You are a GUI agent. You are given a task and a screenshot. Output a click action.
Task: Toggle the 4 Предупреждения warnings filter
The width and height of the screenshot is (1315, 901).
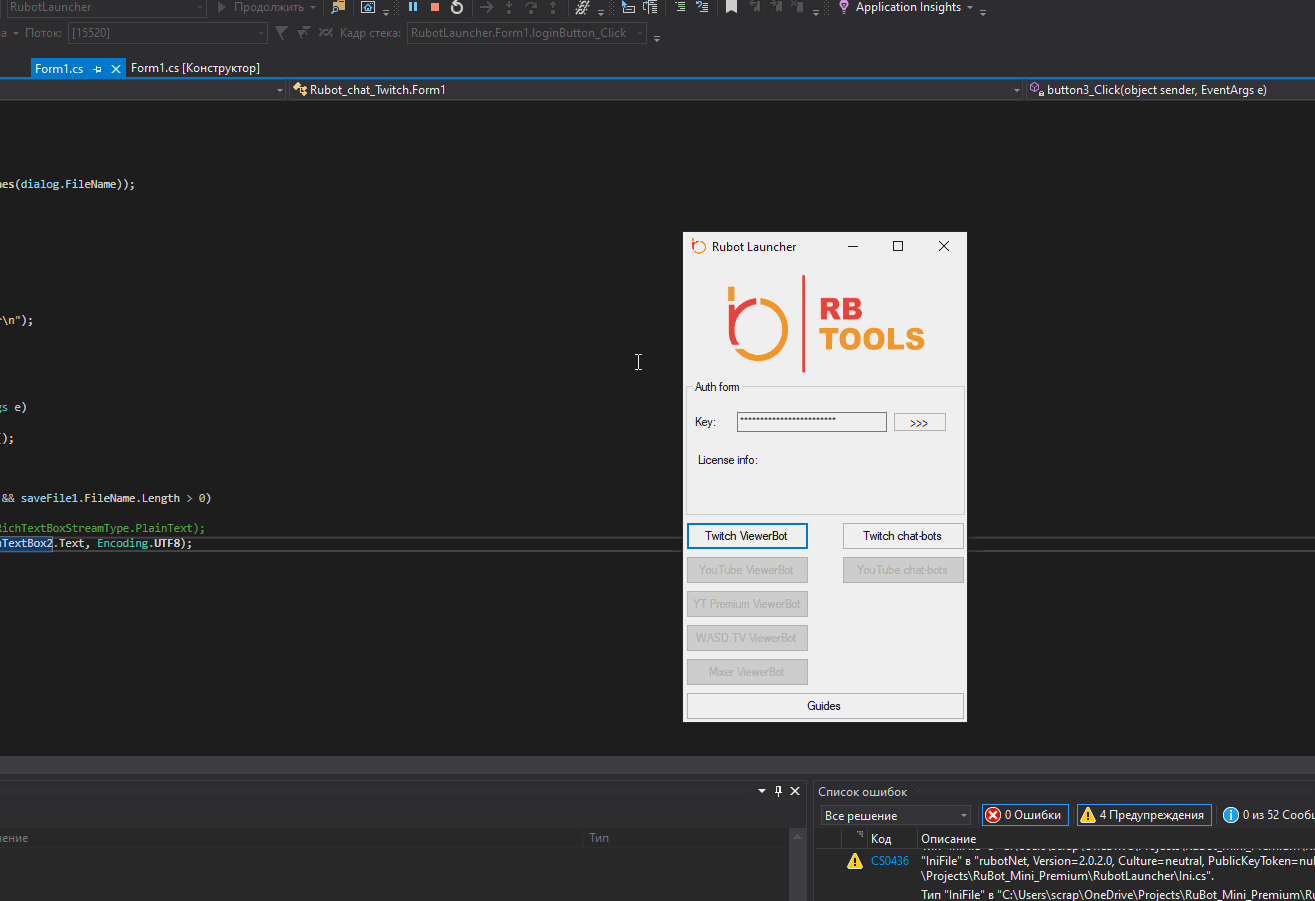[1144, 815]
